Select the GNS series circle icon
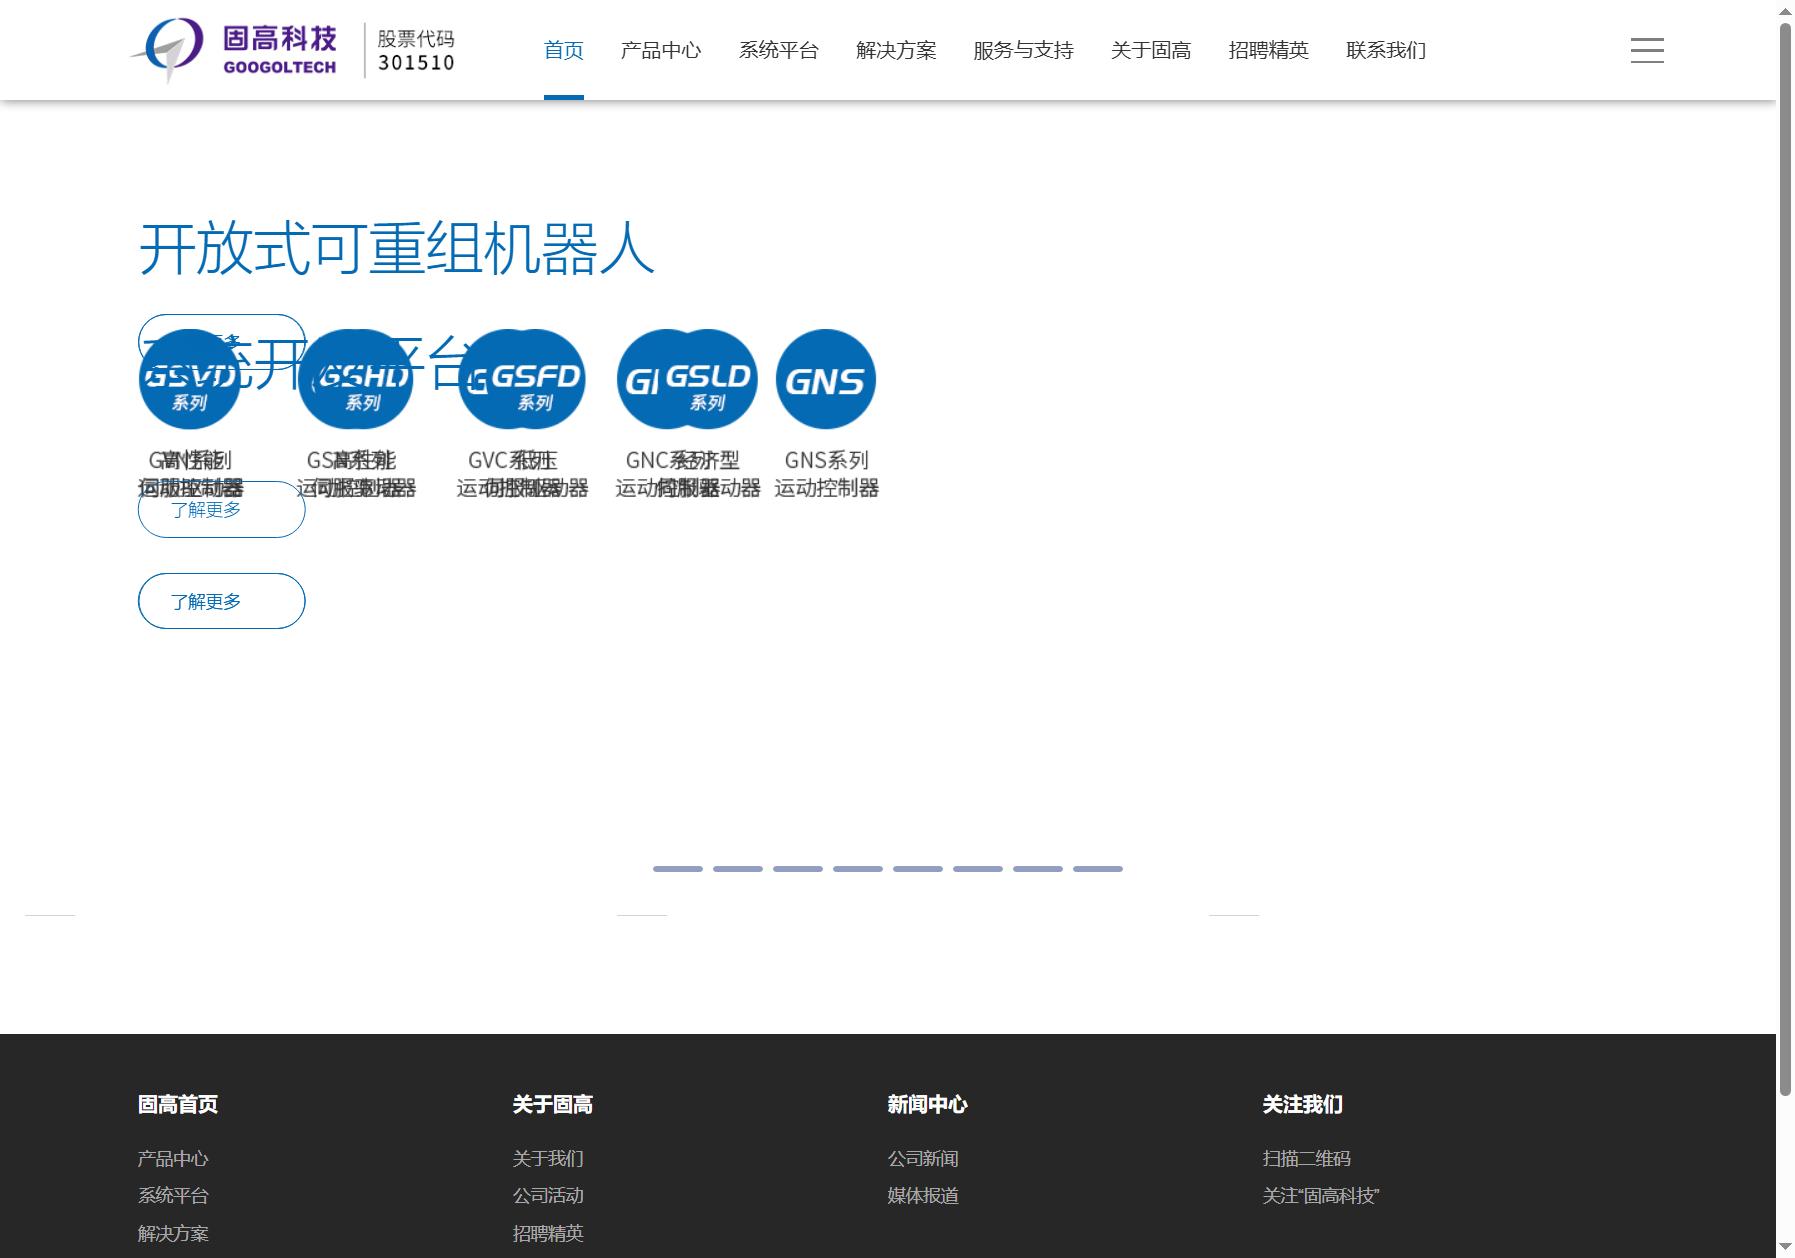The width and height of the screenshot is (1795, 1258). [x=826, y=379]
